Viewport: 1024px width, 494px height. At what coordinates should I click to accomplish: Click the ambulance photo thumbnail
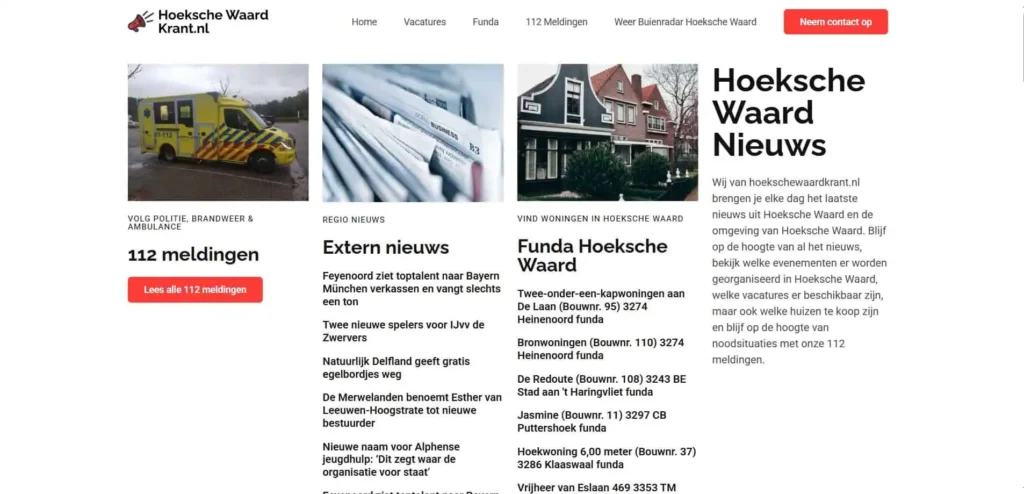tap(218, 132)
